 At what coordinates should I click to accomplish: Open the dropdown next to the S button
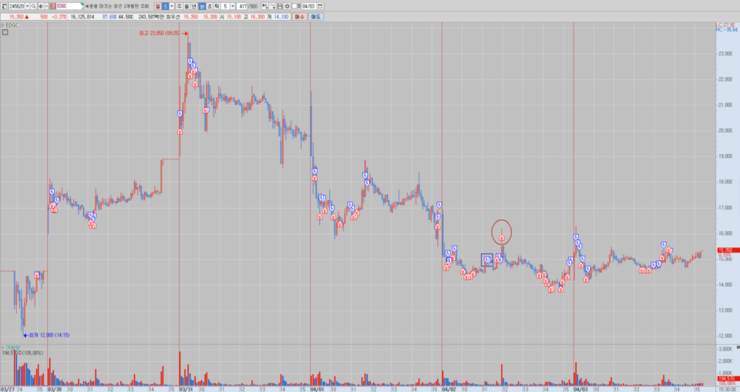tap(172, 6)
